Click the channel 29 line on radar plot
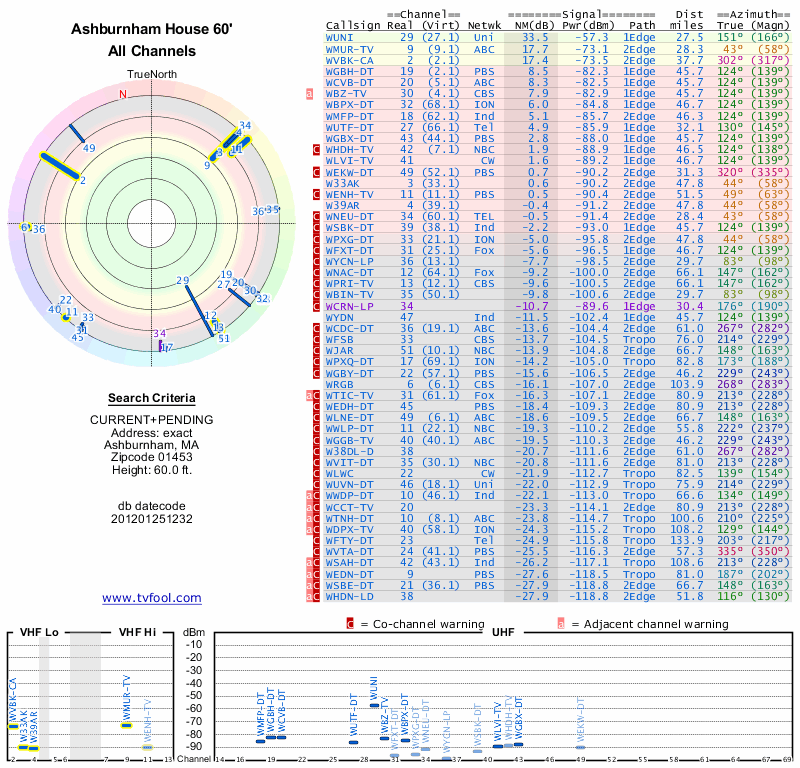 [199, 311]
